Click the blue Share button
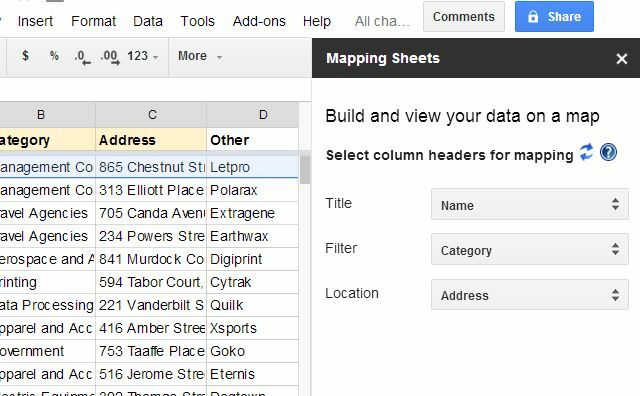The height and width of the screenshot is (396, 640). (x=554, y=17)
